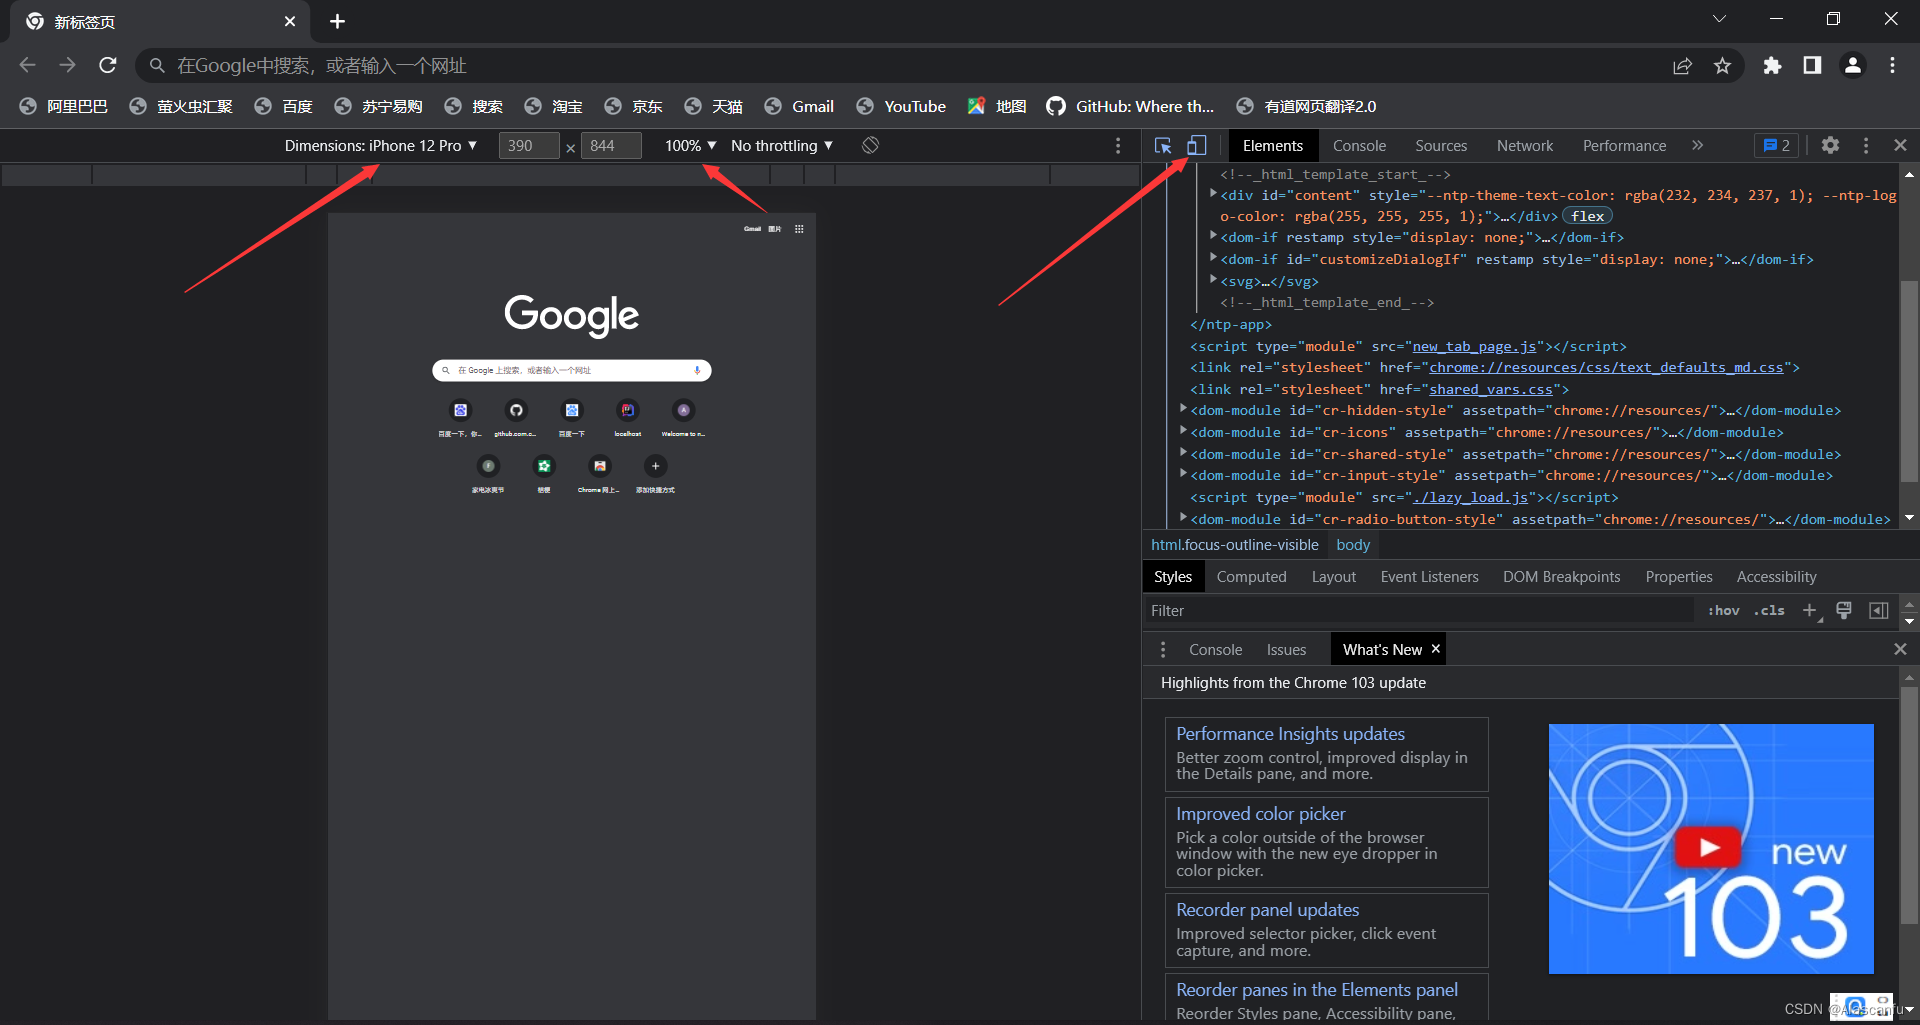Close the What's New tab
The width and height of the screenshot is (1920, 1025).
1436,649
